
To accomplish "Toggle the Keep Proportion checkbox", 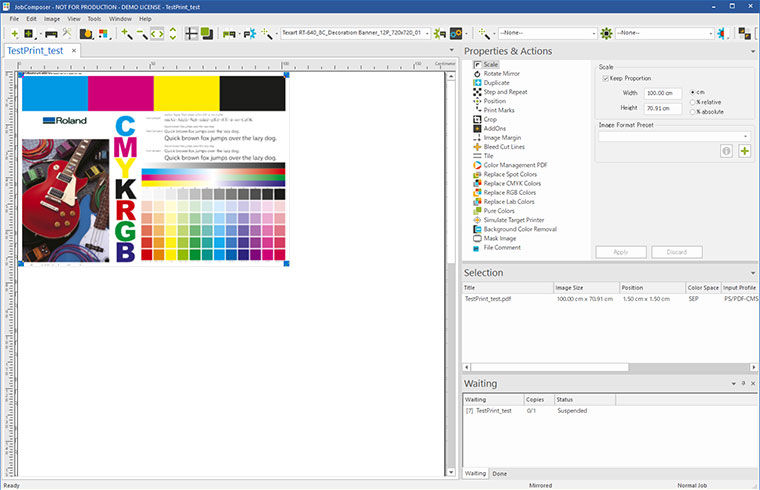I will [606, 77].
